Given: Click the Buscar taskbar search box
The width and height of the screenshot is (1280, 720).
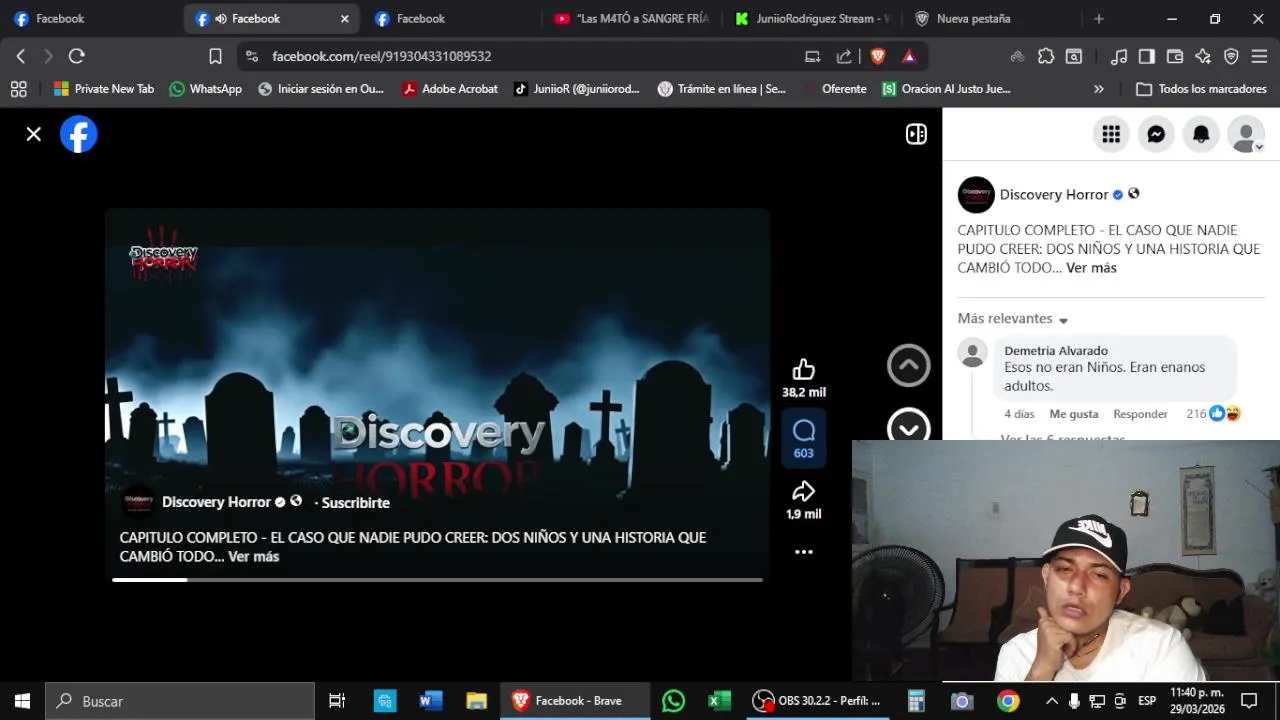Looking at the screenshot, I should point(181,701).
